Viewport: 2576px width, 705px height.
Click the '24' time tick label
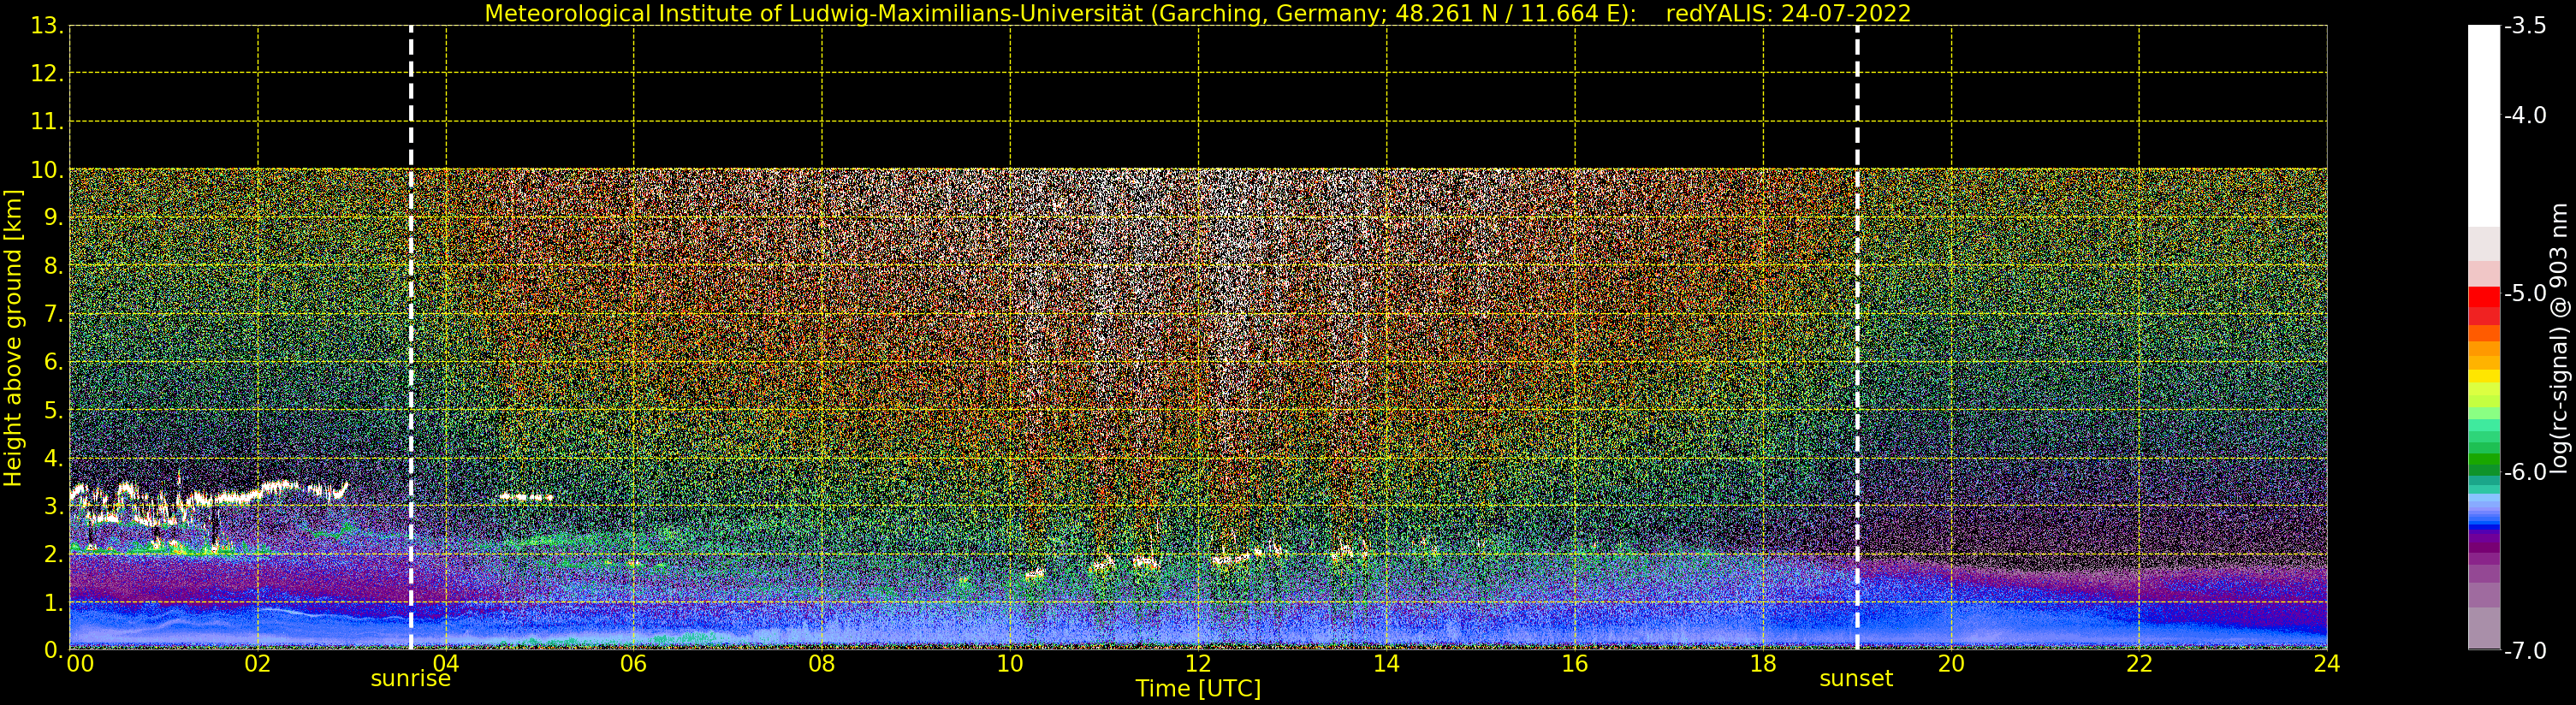pos(2327,664)
